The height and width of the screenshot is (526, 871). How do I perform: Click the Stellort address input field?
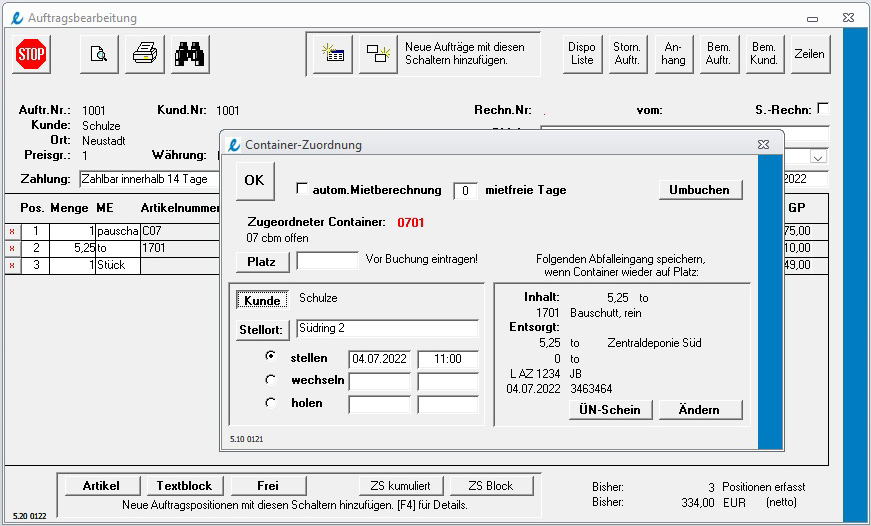coord(387,328)
